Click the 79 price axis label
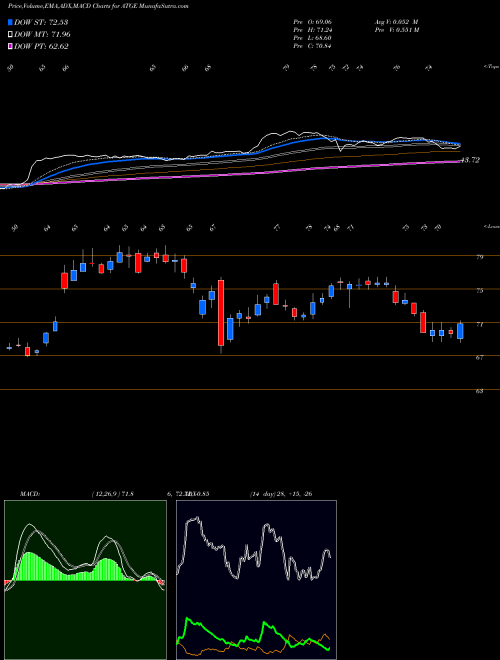500x660 pixels. (x=479, y=257)
